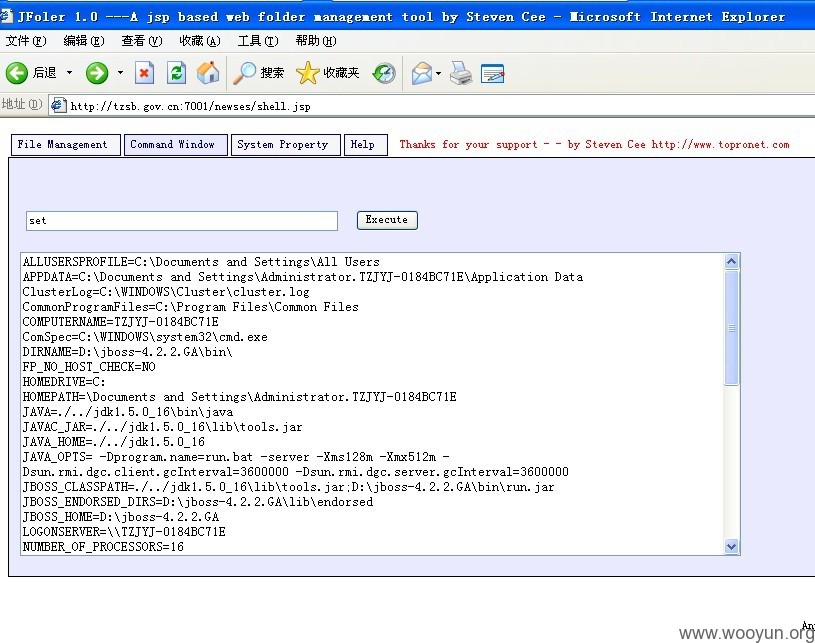Click the output scrollbar up arrow
Image resolution: width=815 pixels, height=643 pixels.
(731, 261)
